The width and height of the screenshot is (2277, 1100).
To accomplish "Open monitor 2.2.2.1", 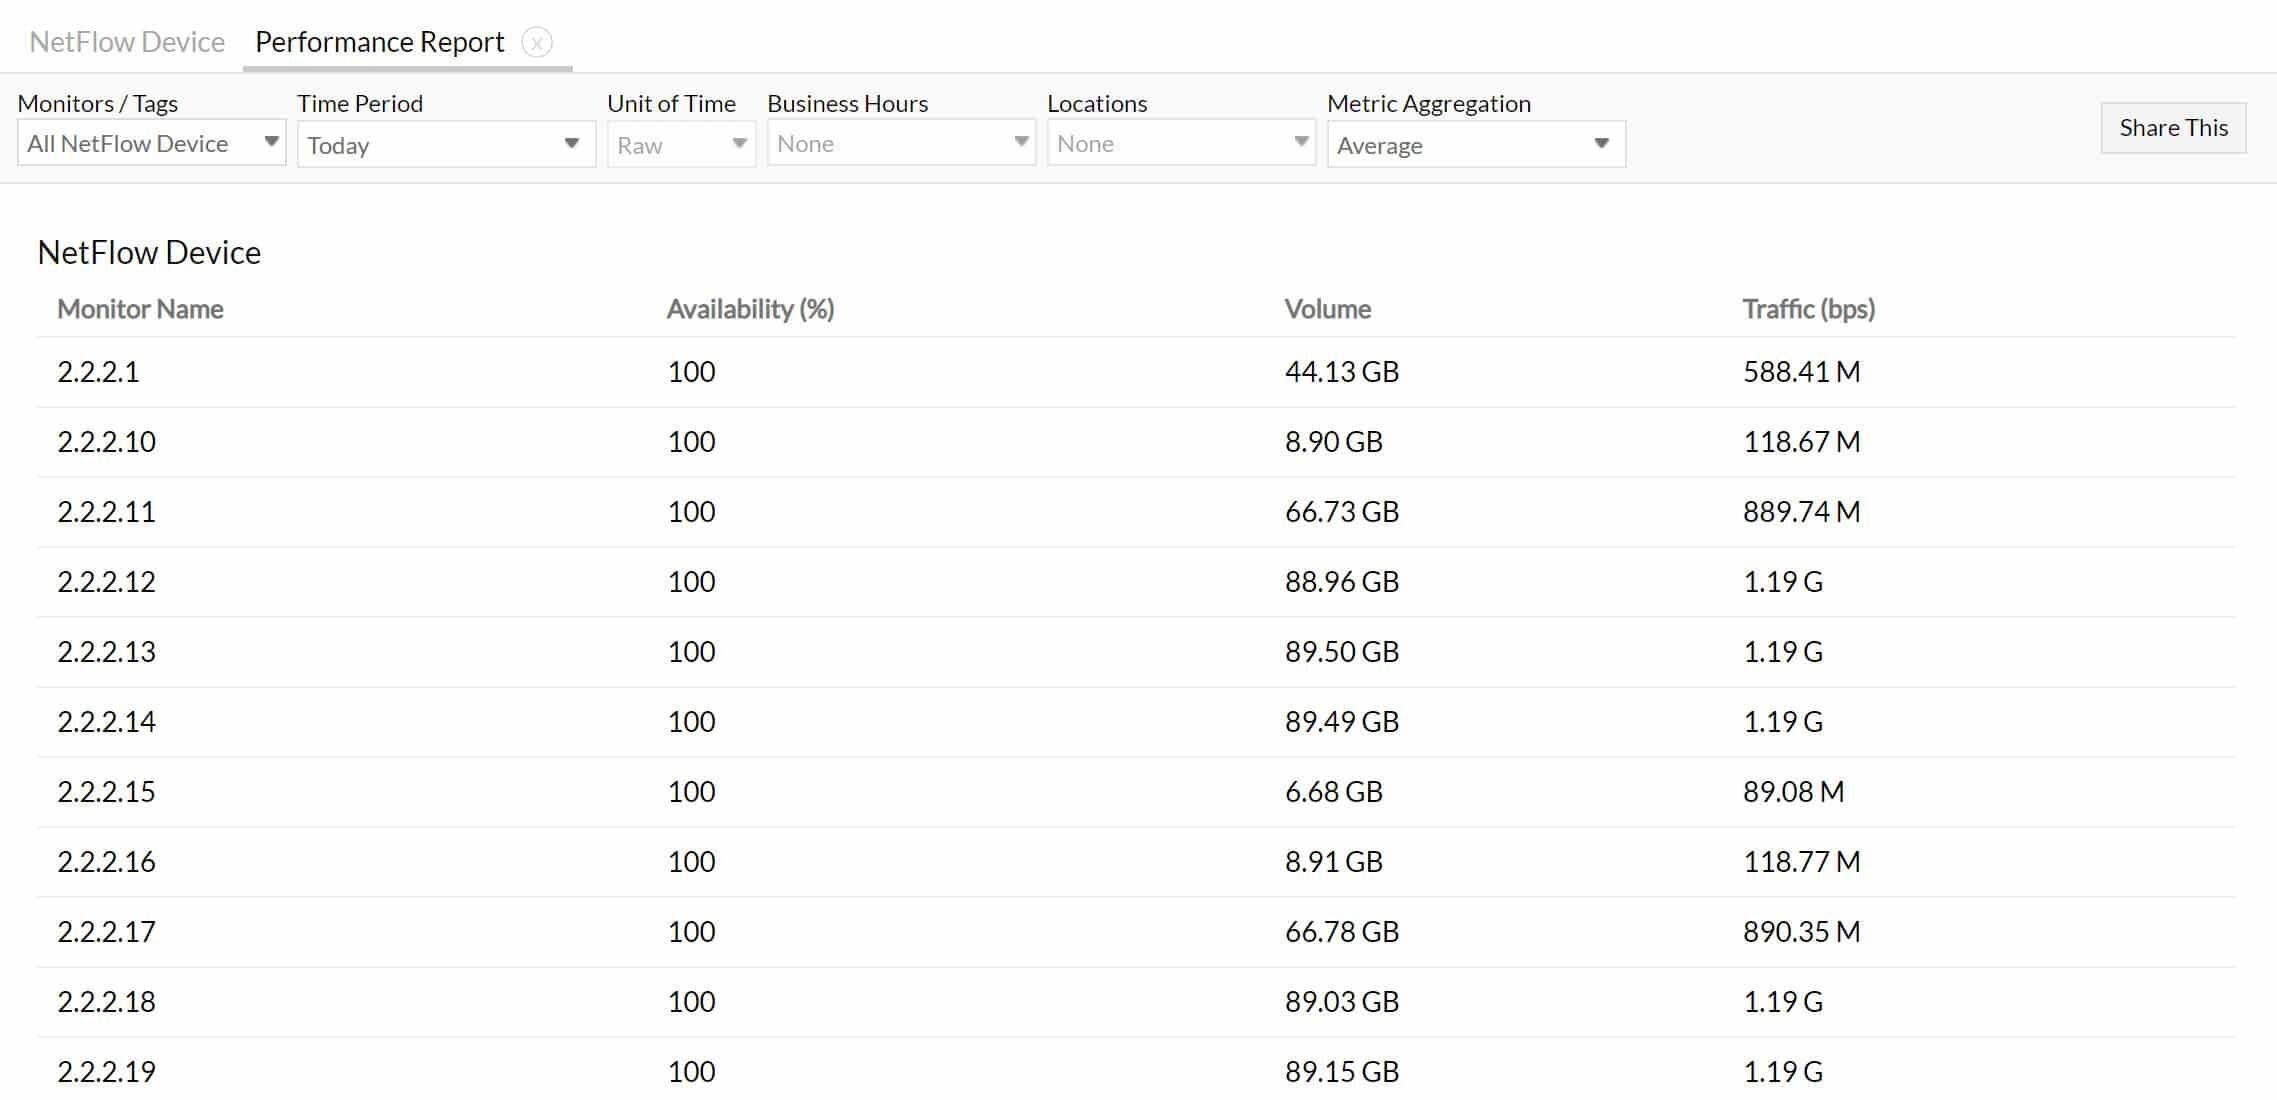I will 98,372.
